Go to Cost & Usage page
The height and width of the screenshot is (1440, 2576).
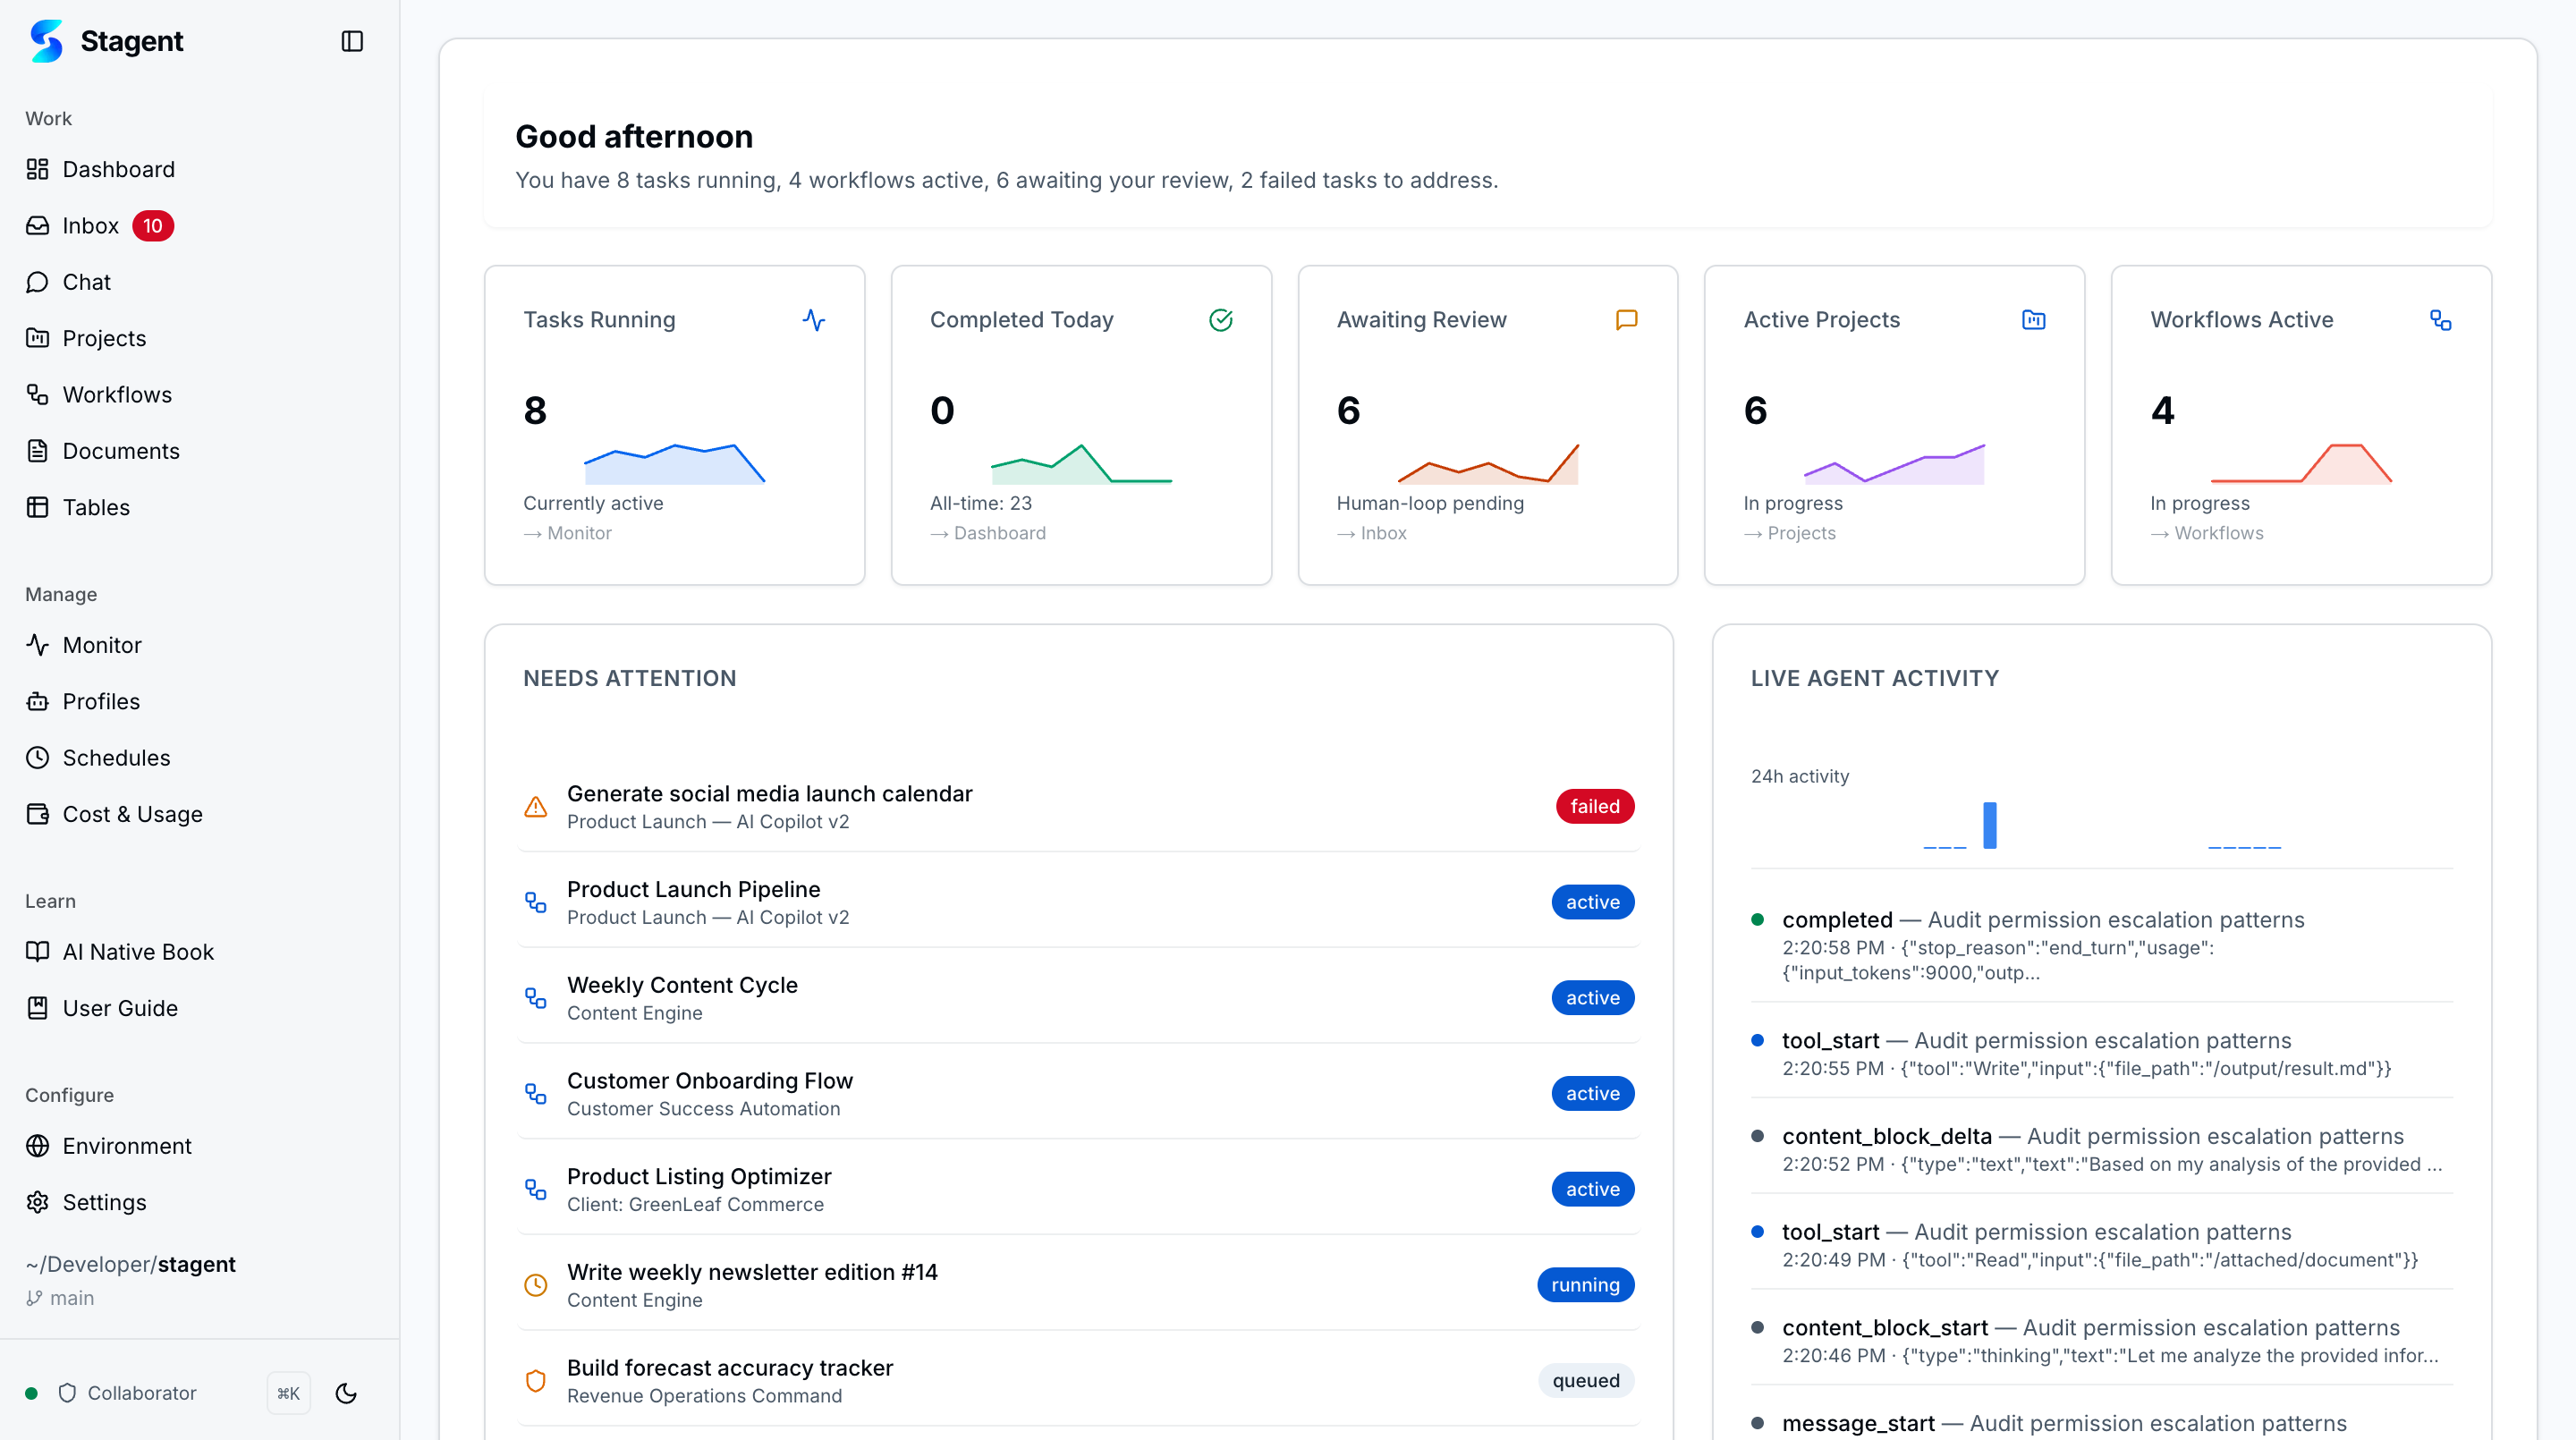[x=132, y=814]
